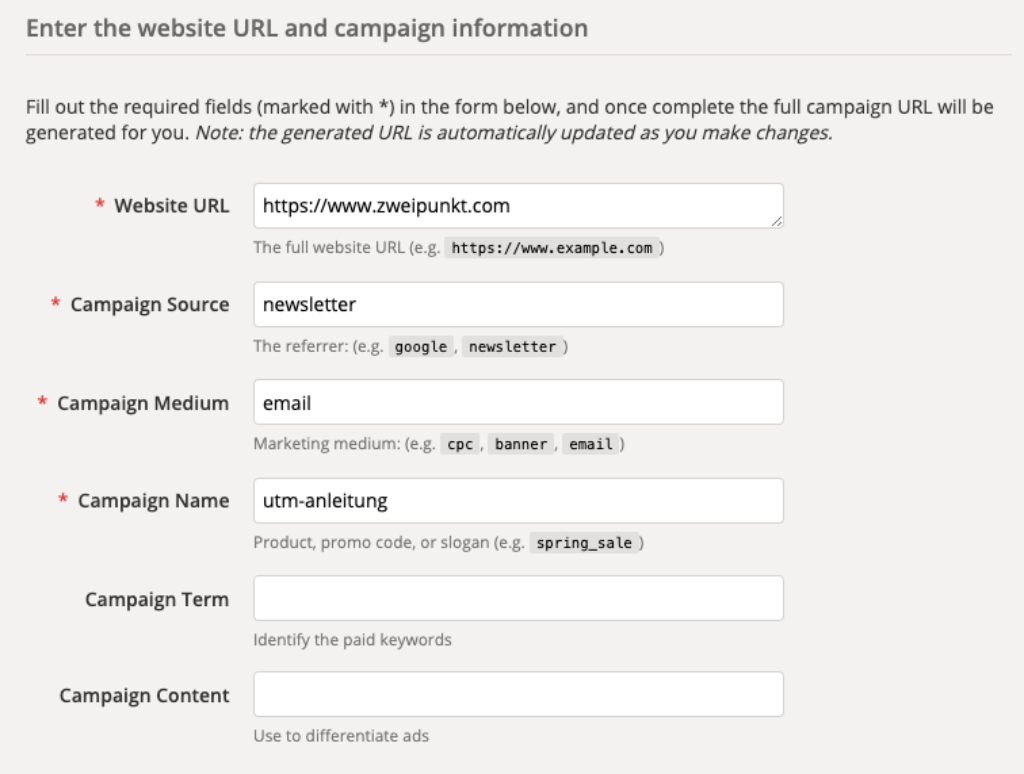The height and width of the screenshot is (774, 1024).
Task: Click the cpc example code chip
Action: [460, 444]
